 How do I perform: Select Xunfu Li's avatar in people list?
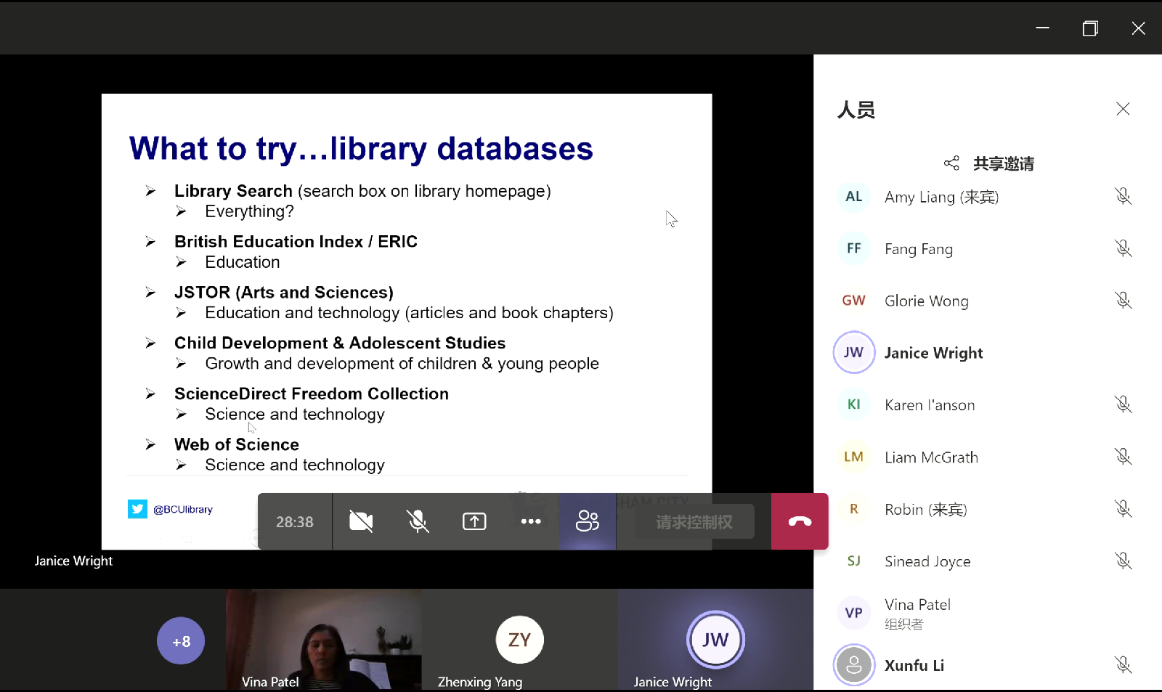point(854,665)
